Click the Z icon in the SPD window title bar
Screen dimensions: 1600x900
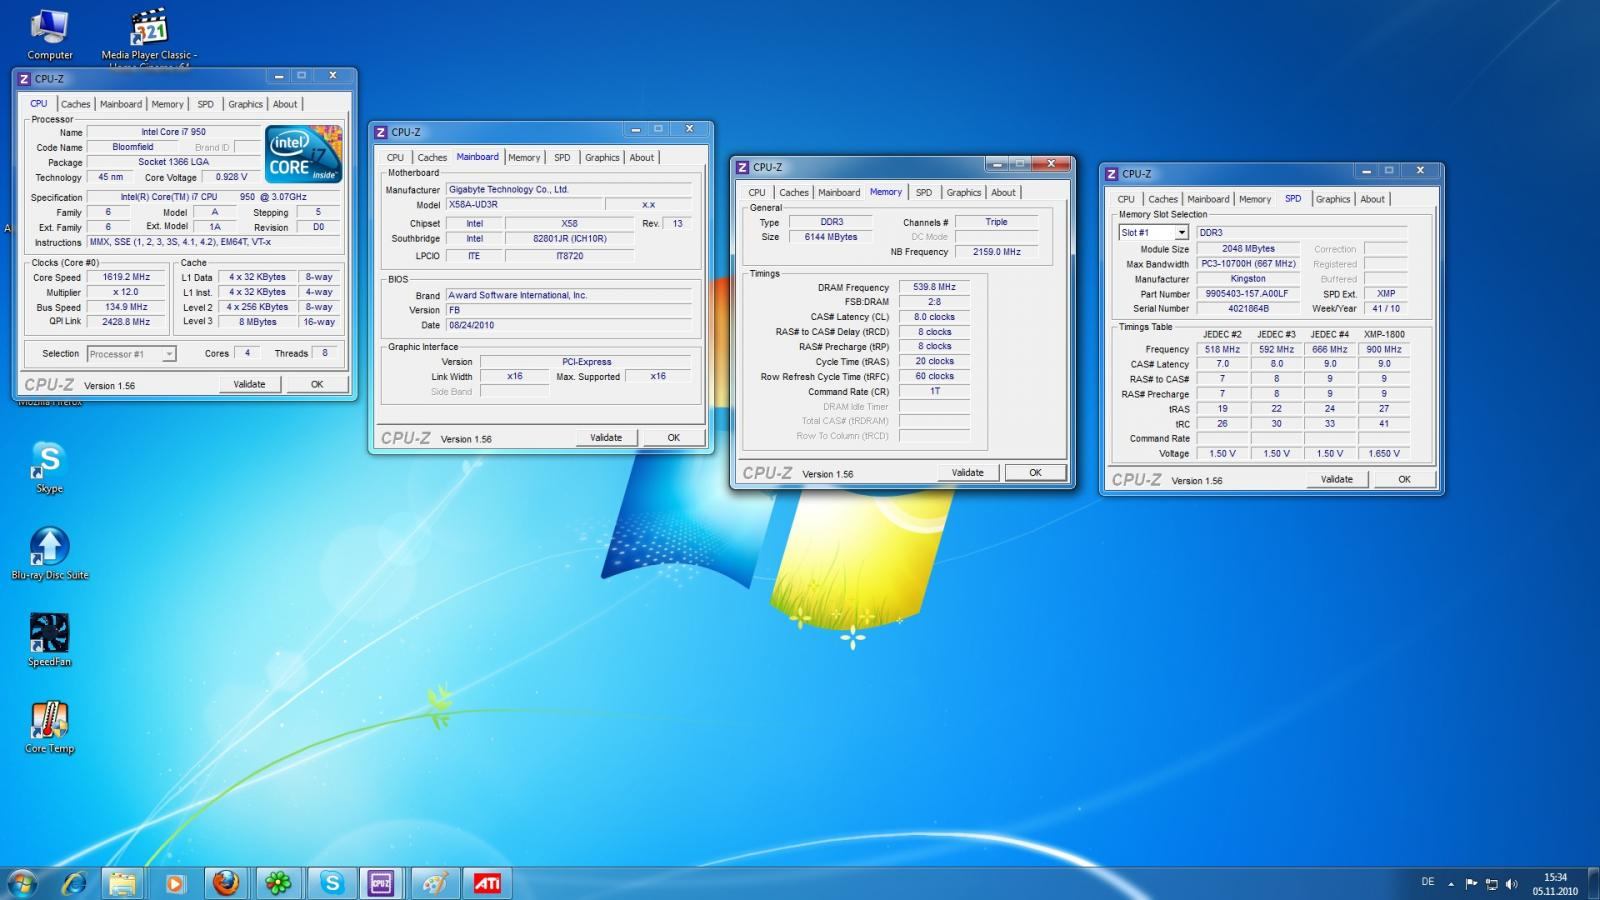1111,174
